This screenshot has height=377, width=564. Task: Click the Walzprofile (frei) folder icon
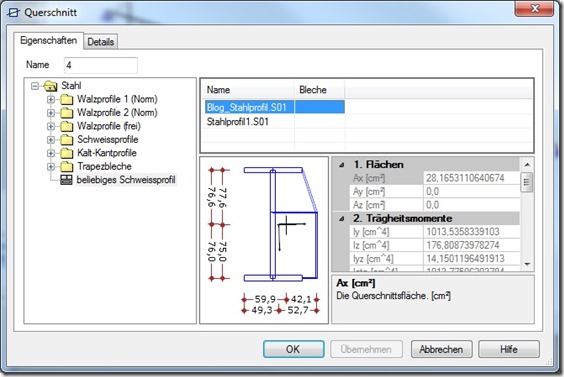[66, 126]
